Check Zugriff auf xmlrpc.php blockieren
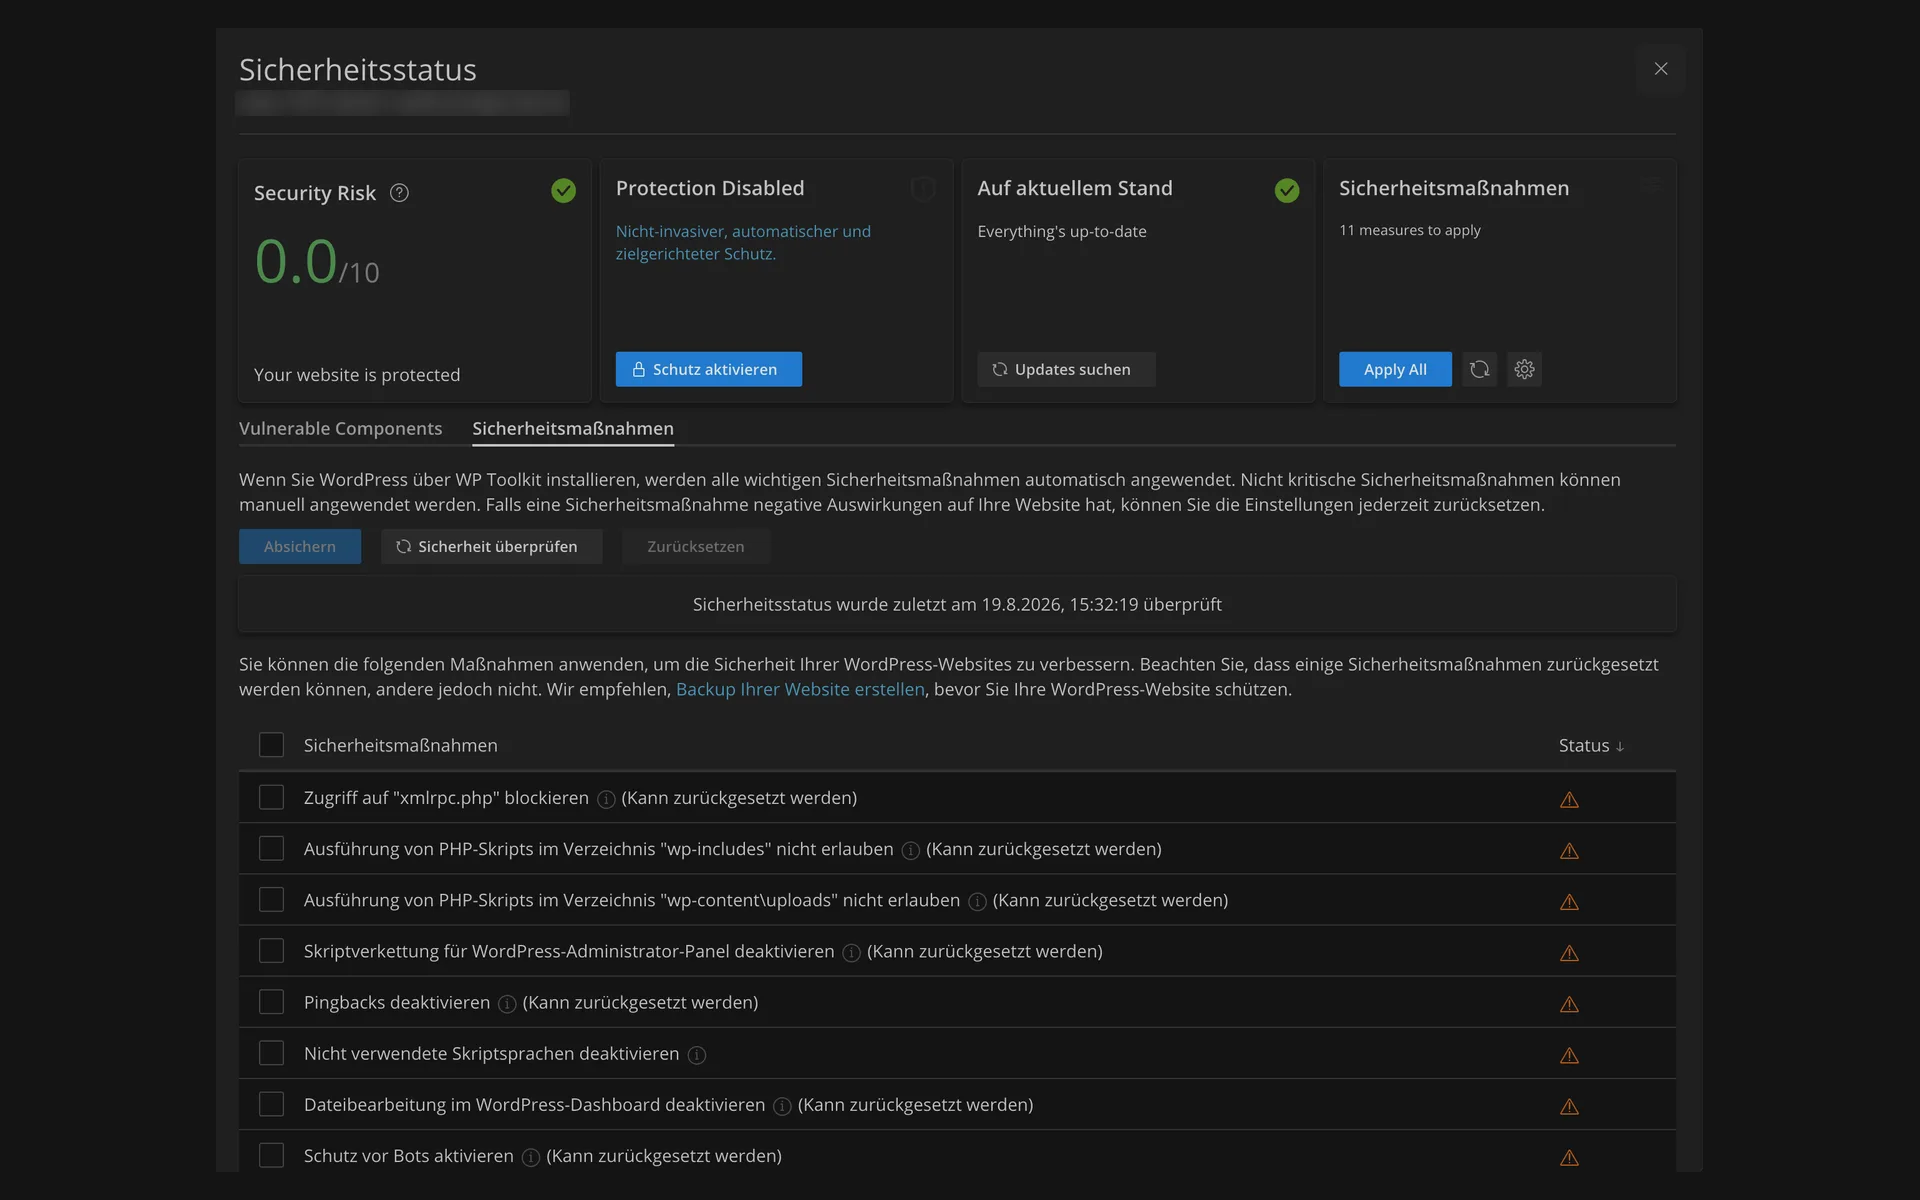1920x1200 pixels. 271,797
